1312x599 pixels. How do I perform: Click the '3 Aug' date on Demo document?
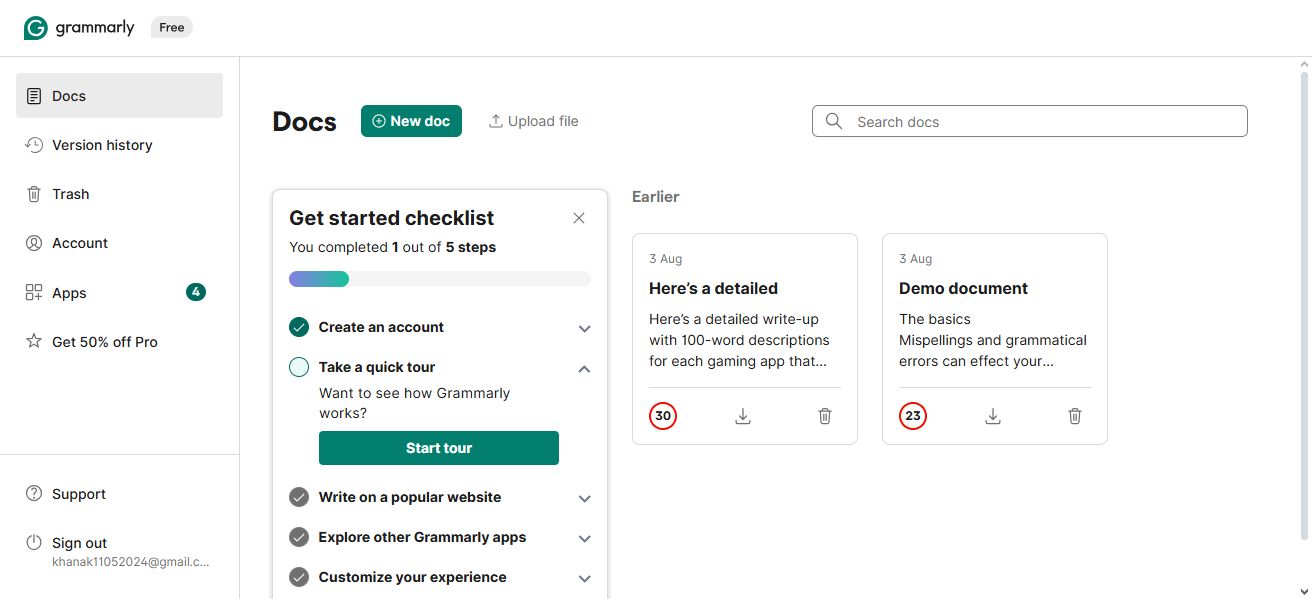coord(915,259)
